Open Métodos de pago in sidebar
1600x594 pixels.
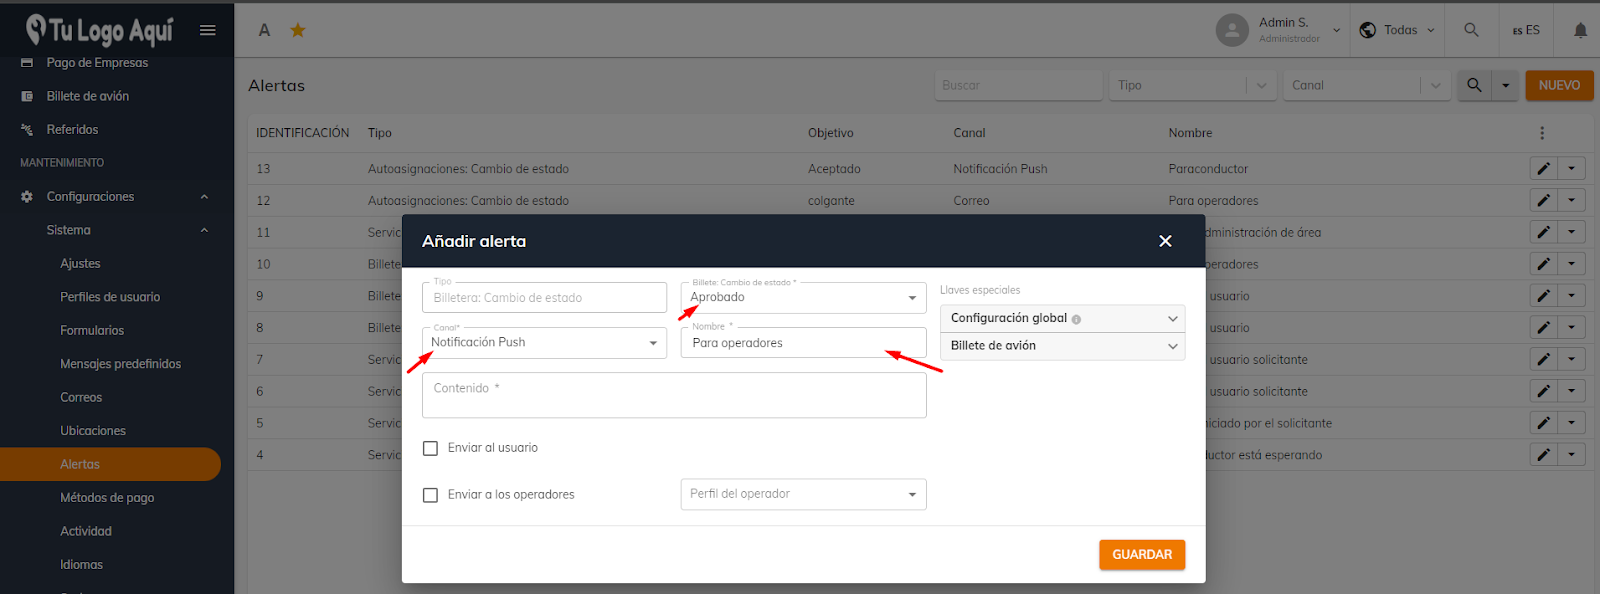pos(107,498)
